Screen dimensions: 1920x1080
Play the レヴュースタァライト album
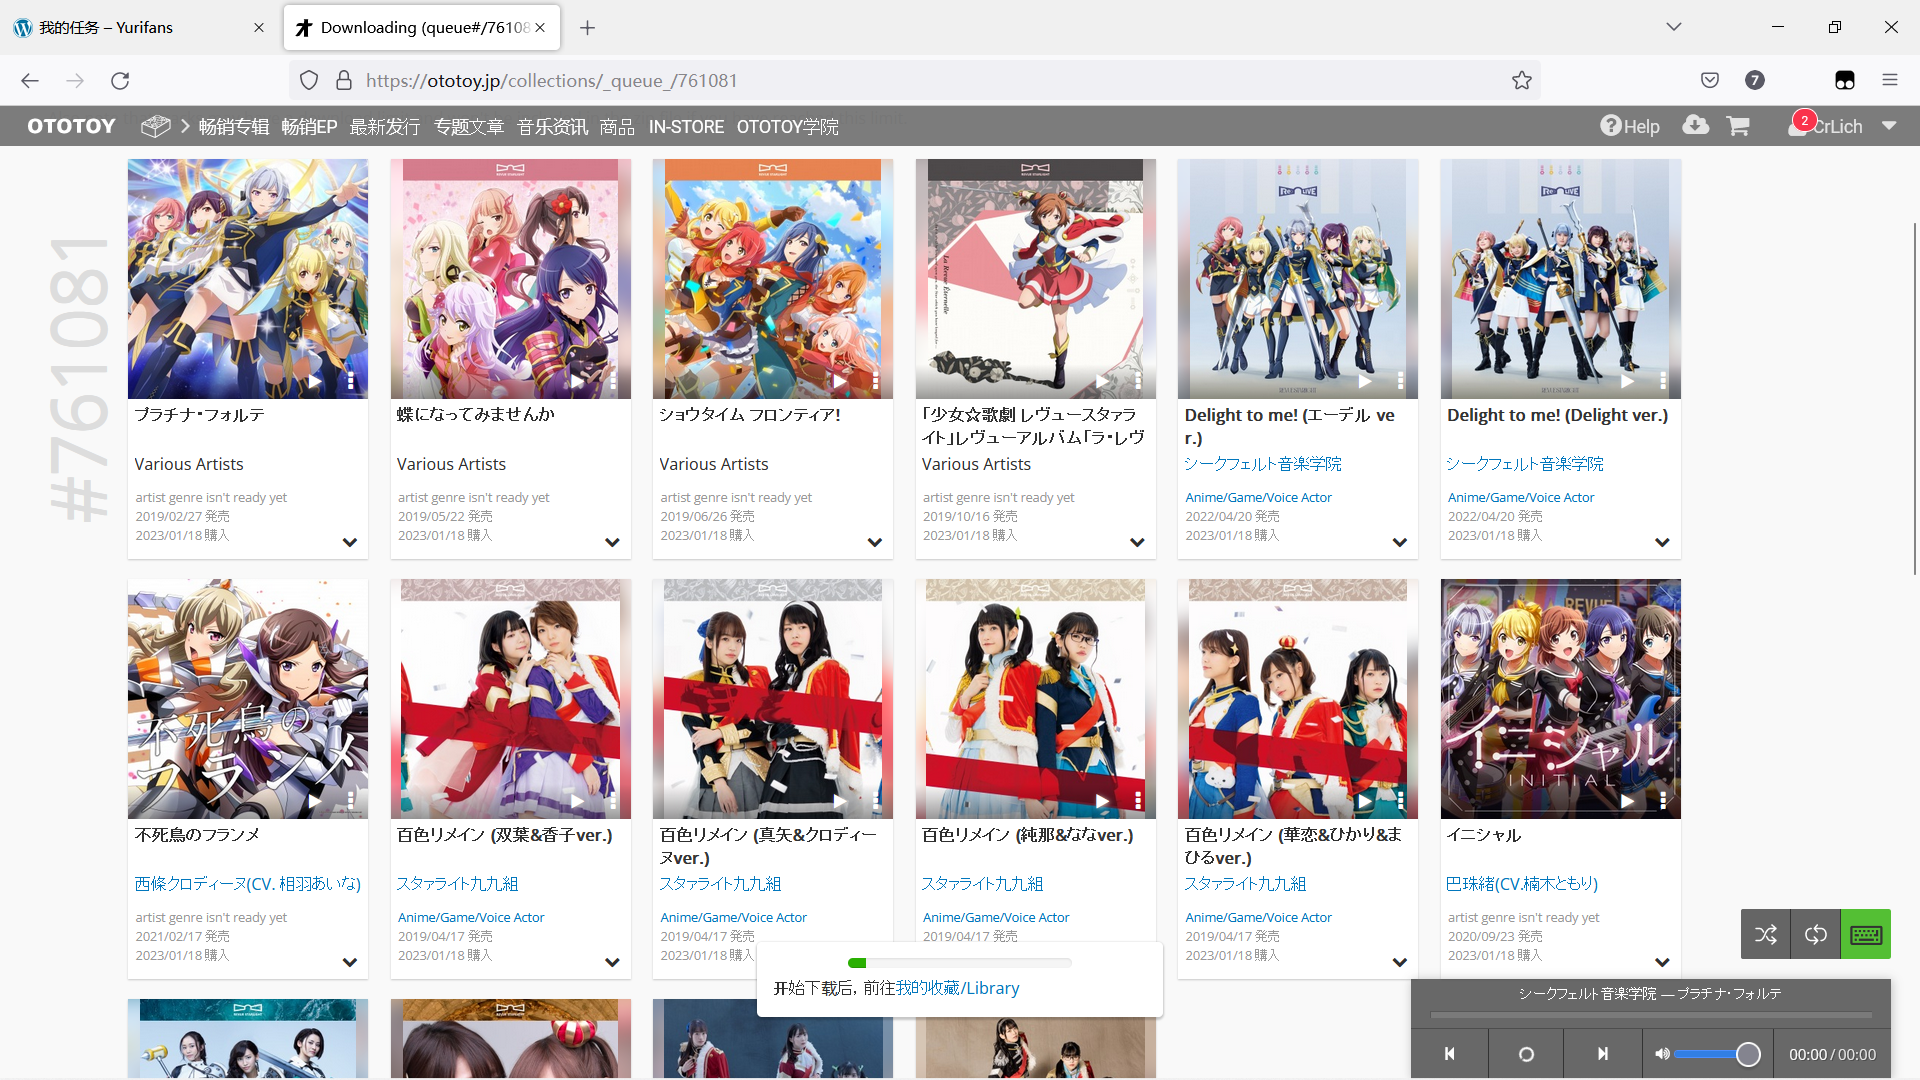coord(1102,381)
